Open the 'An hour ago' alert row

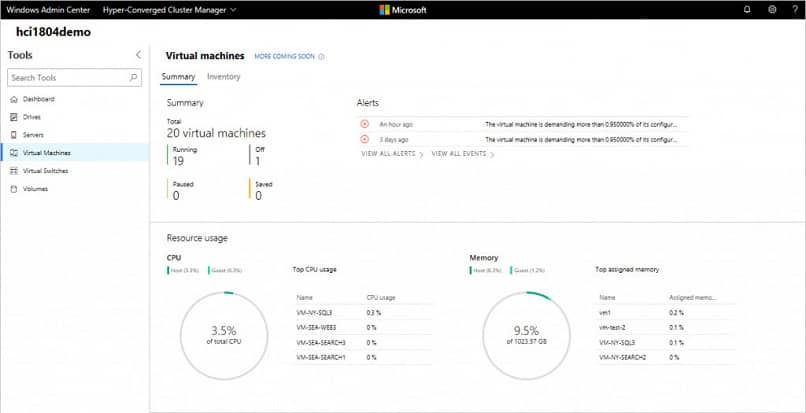tap(520, 125)
